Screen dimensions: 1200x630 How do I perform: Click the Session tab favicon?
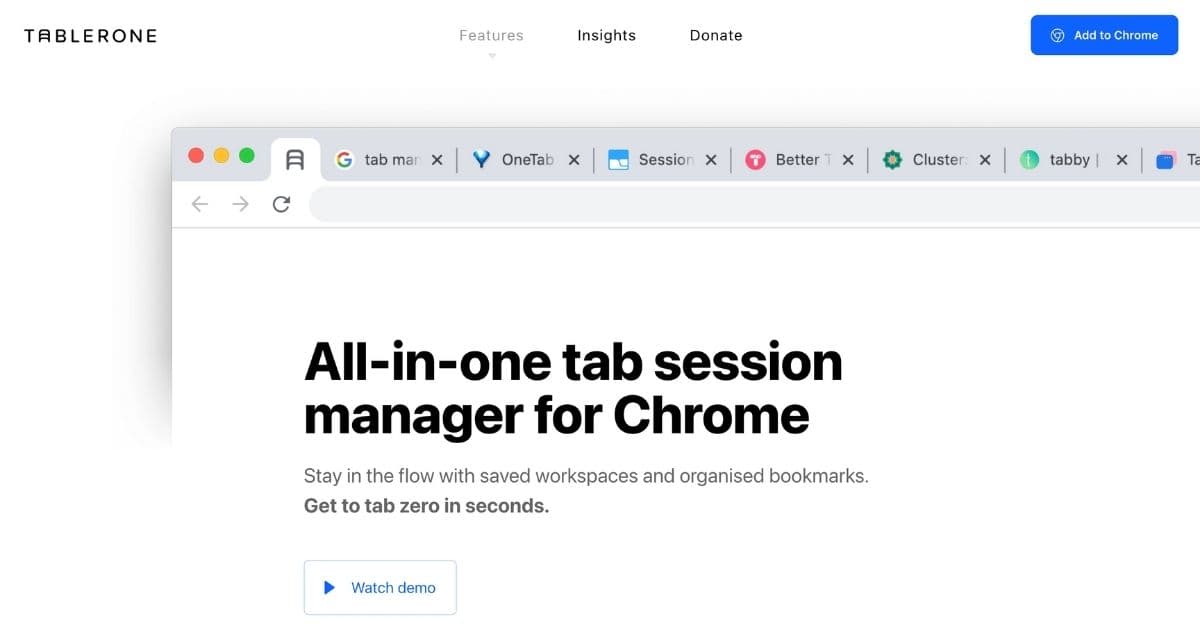(618, 159)
